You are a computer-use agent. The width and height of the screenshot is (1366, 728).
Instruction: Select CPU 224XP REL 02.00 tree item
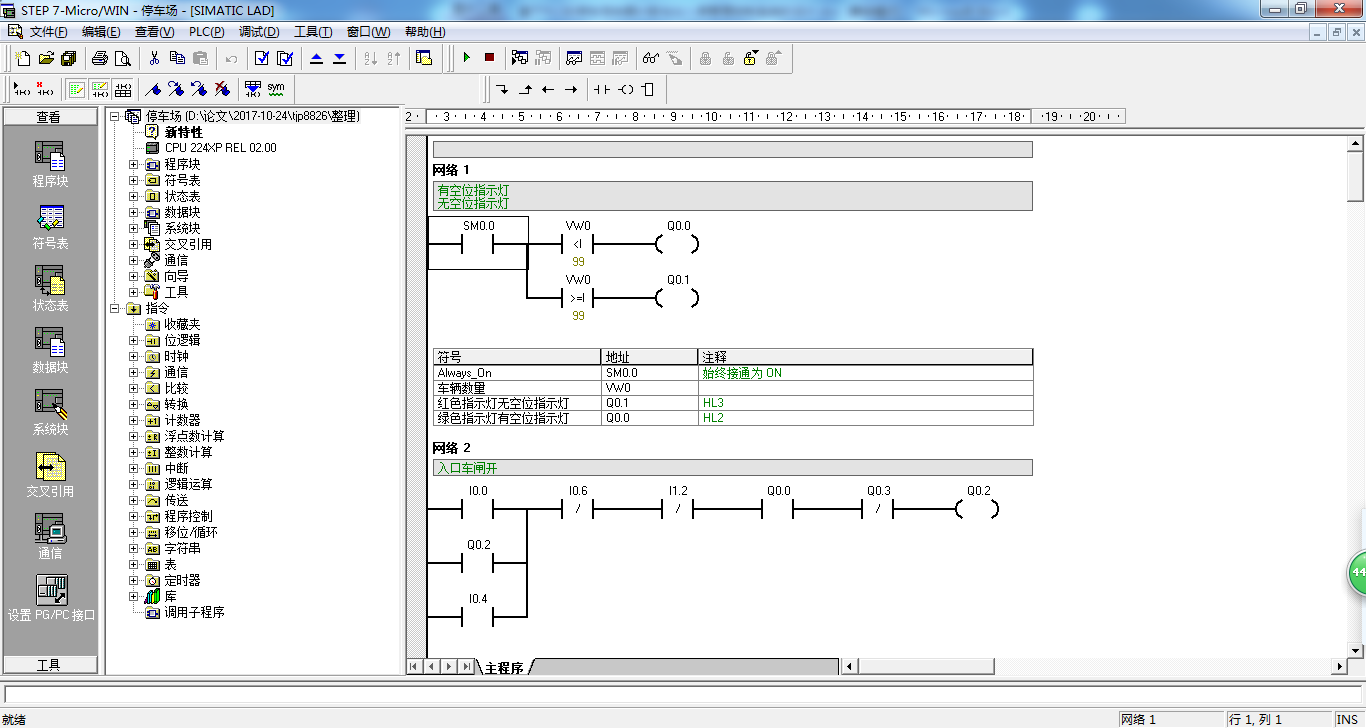coord(221,148)
